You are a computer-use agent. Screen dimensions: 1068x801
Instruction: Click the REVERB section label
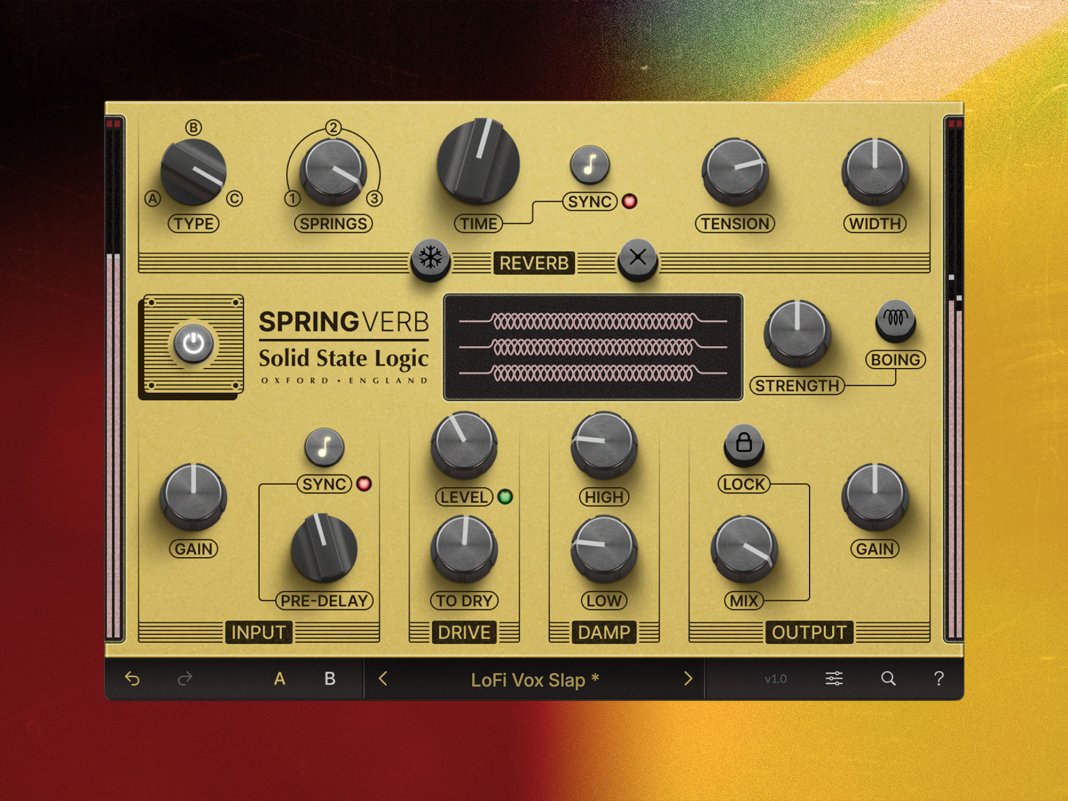coord(535,263)
